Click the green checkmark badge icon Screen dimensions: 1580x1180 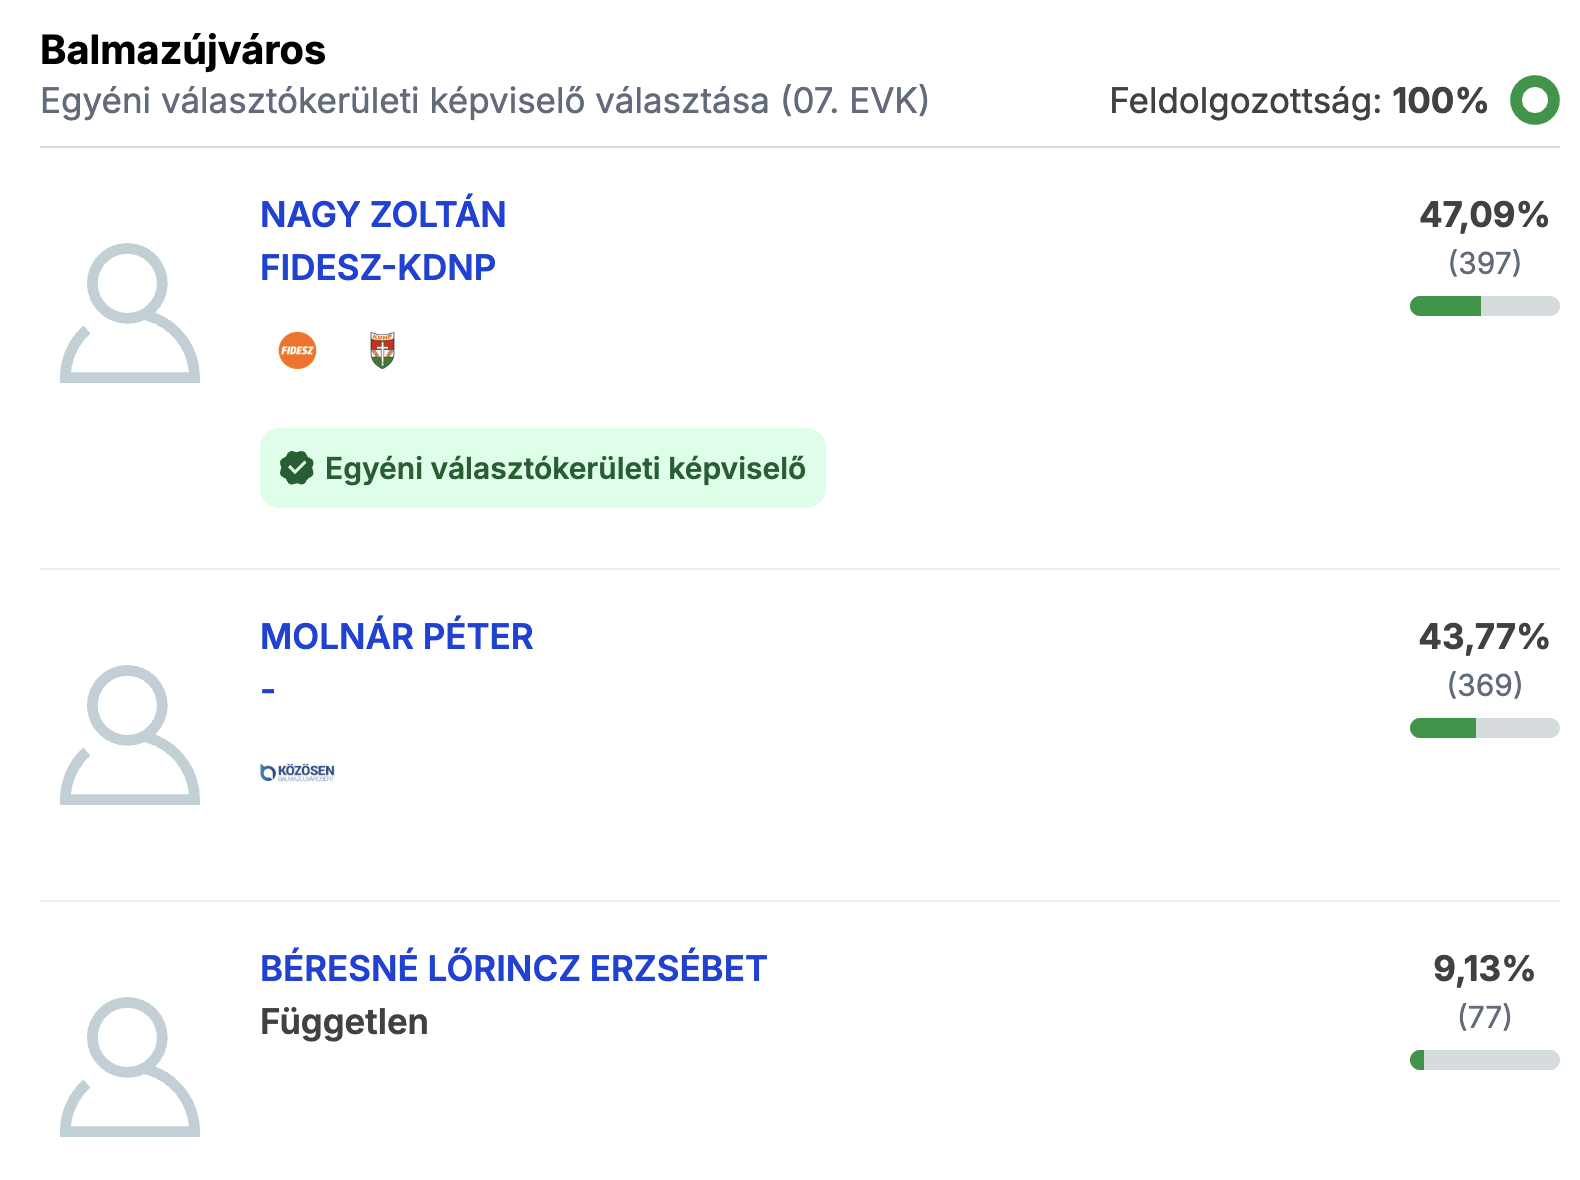(x=297, y=468)
